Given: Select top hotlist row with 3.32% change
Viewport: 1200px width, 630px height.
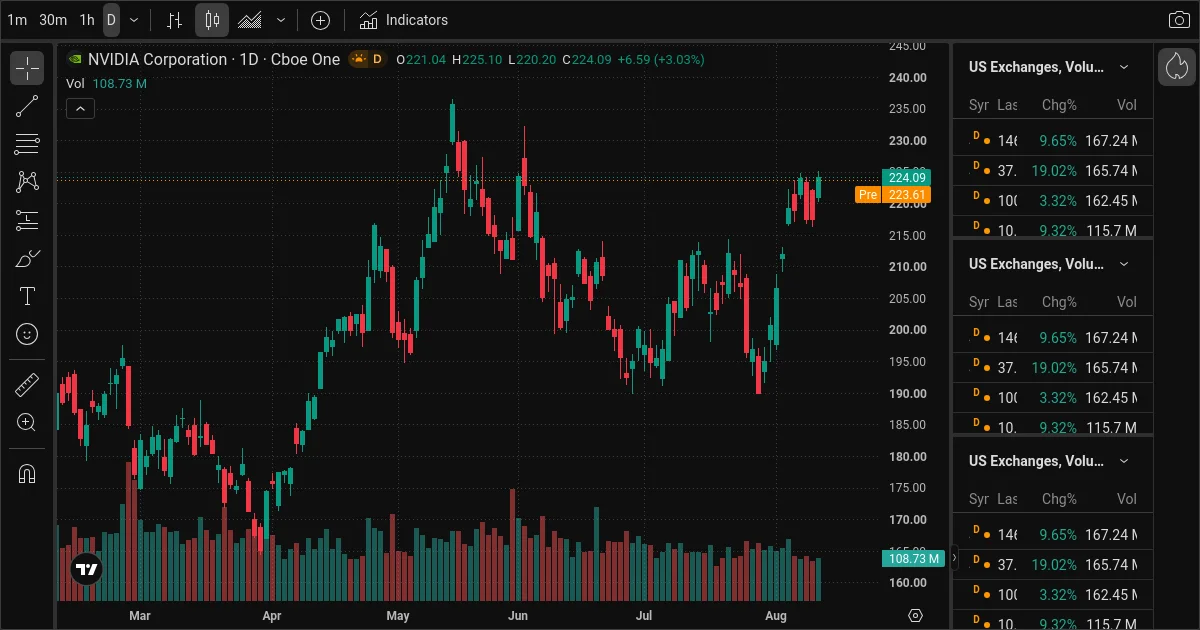Looking at the screenshot, I should (x=1052, y=201).
